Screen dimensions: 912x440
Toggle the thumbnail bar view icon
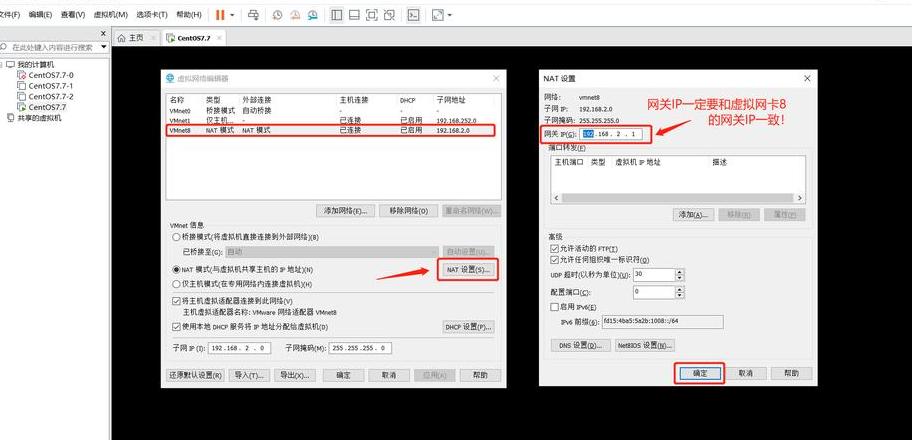pyautogui.click(x=354, y=15)
